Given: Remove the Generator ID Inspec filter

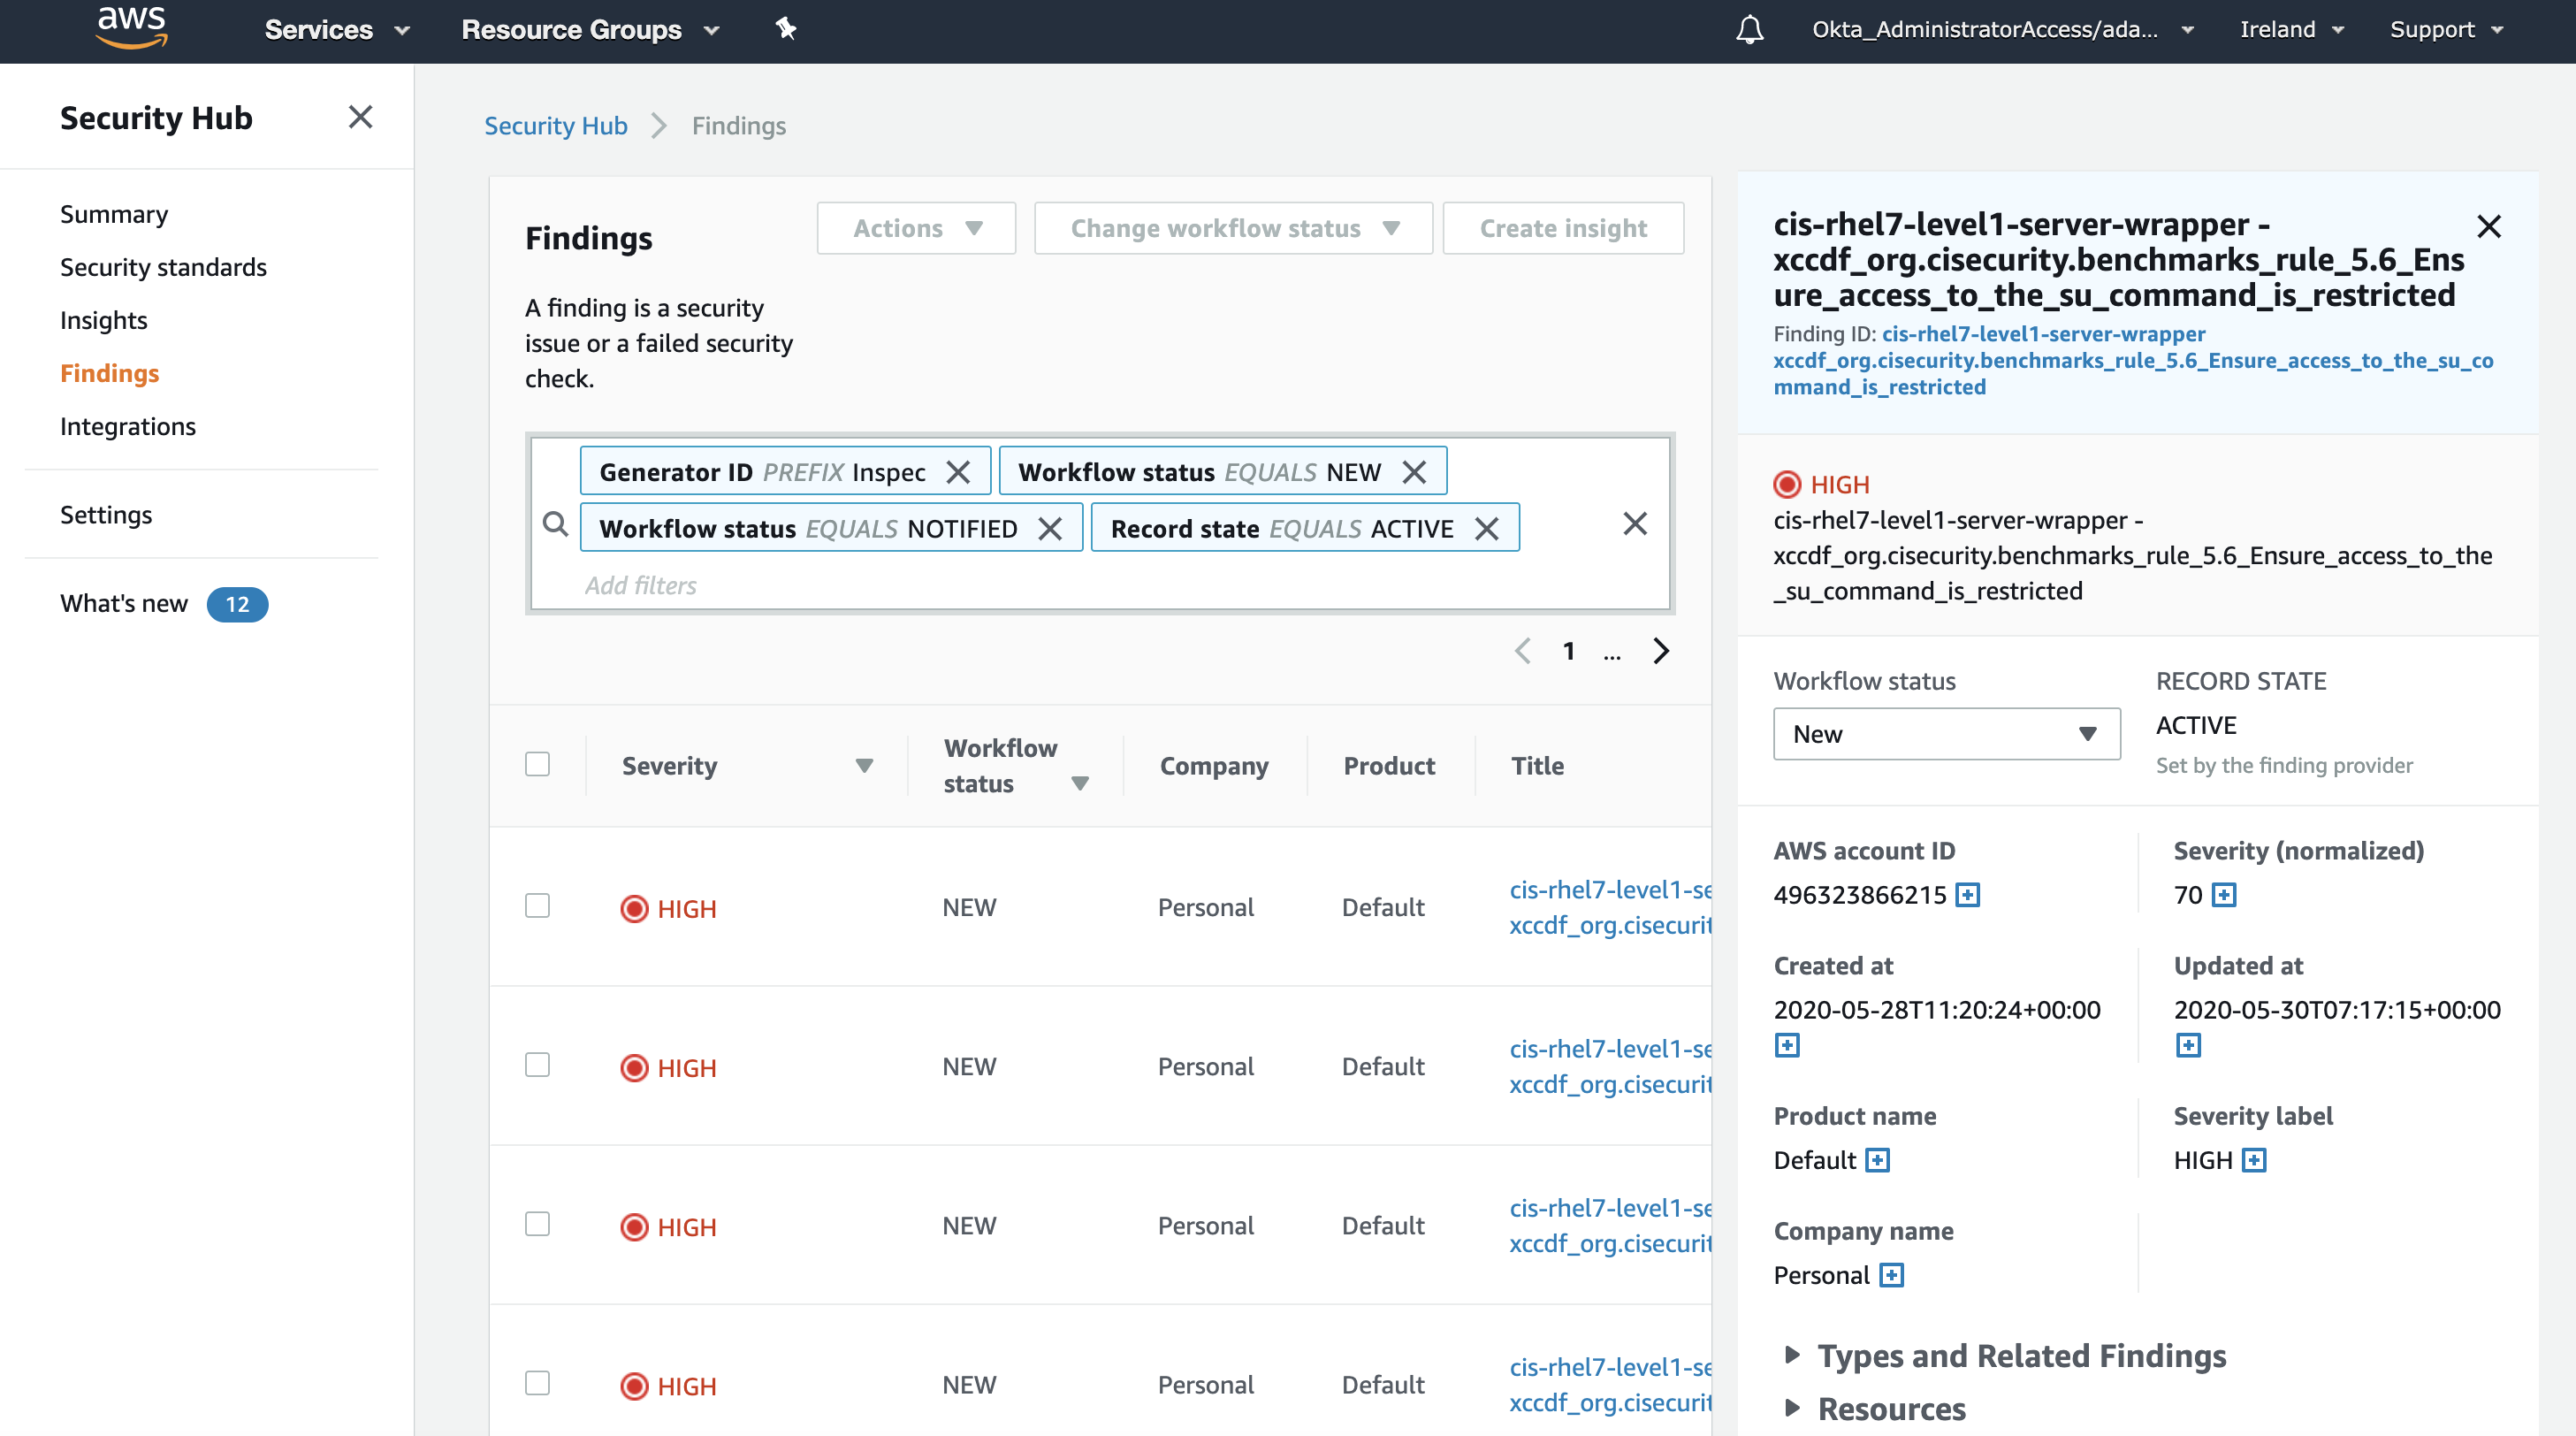Looking at the screenshot, I should (958, 472).
